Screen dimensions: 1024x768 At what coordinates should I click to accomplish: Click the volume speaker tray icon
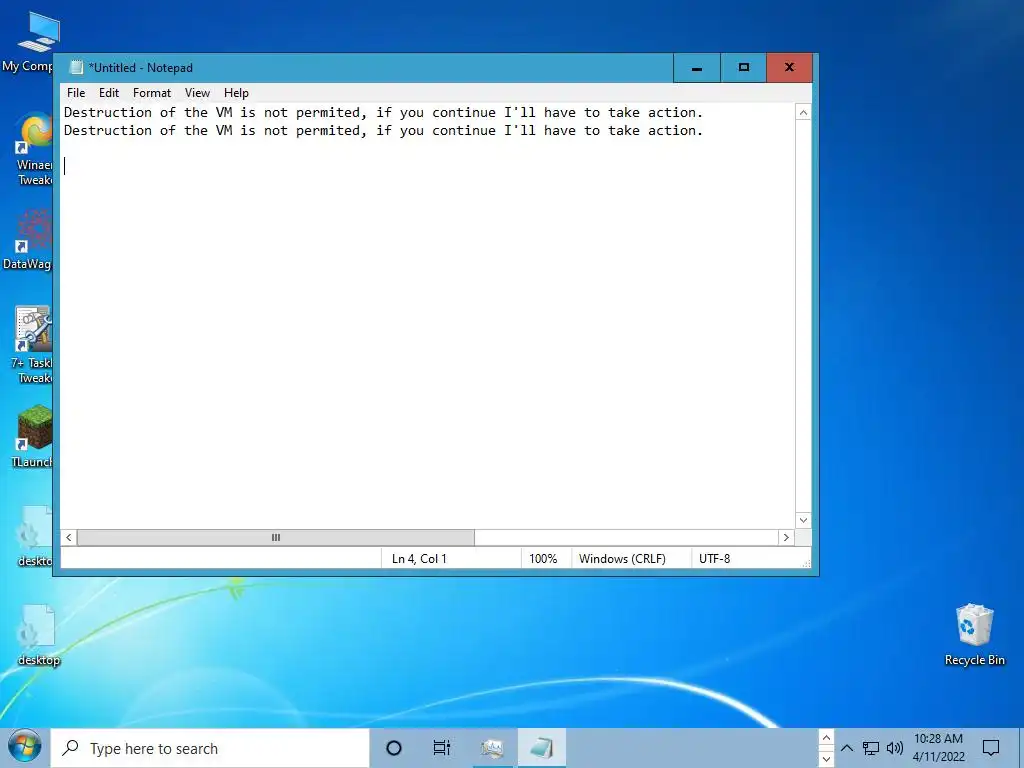(x=895, y=748)
